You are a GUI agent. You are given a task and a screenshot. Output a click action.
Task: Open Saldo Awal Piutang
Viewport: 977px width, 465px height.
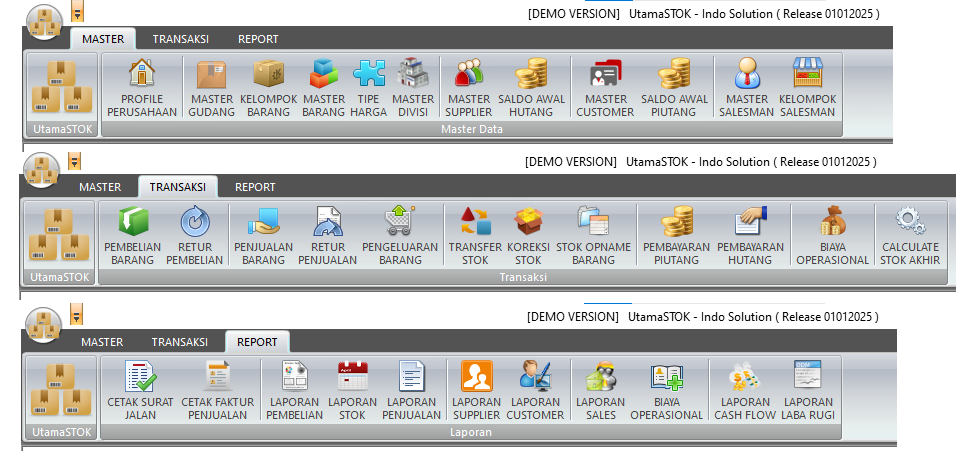(x=674, y=88)
